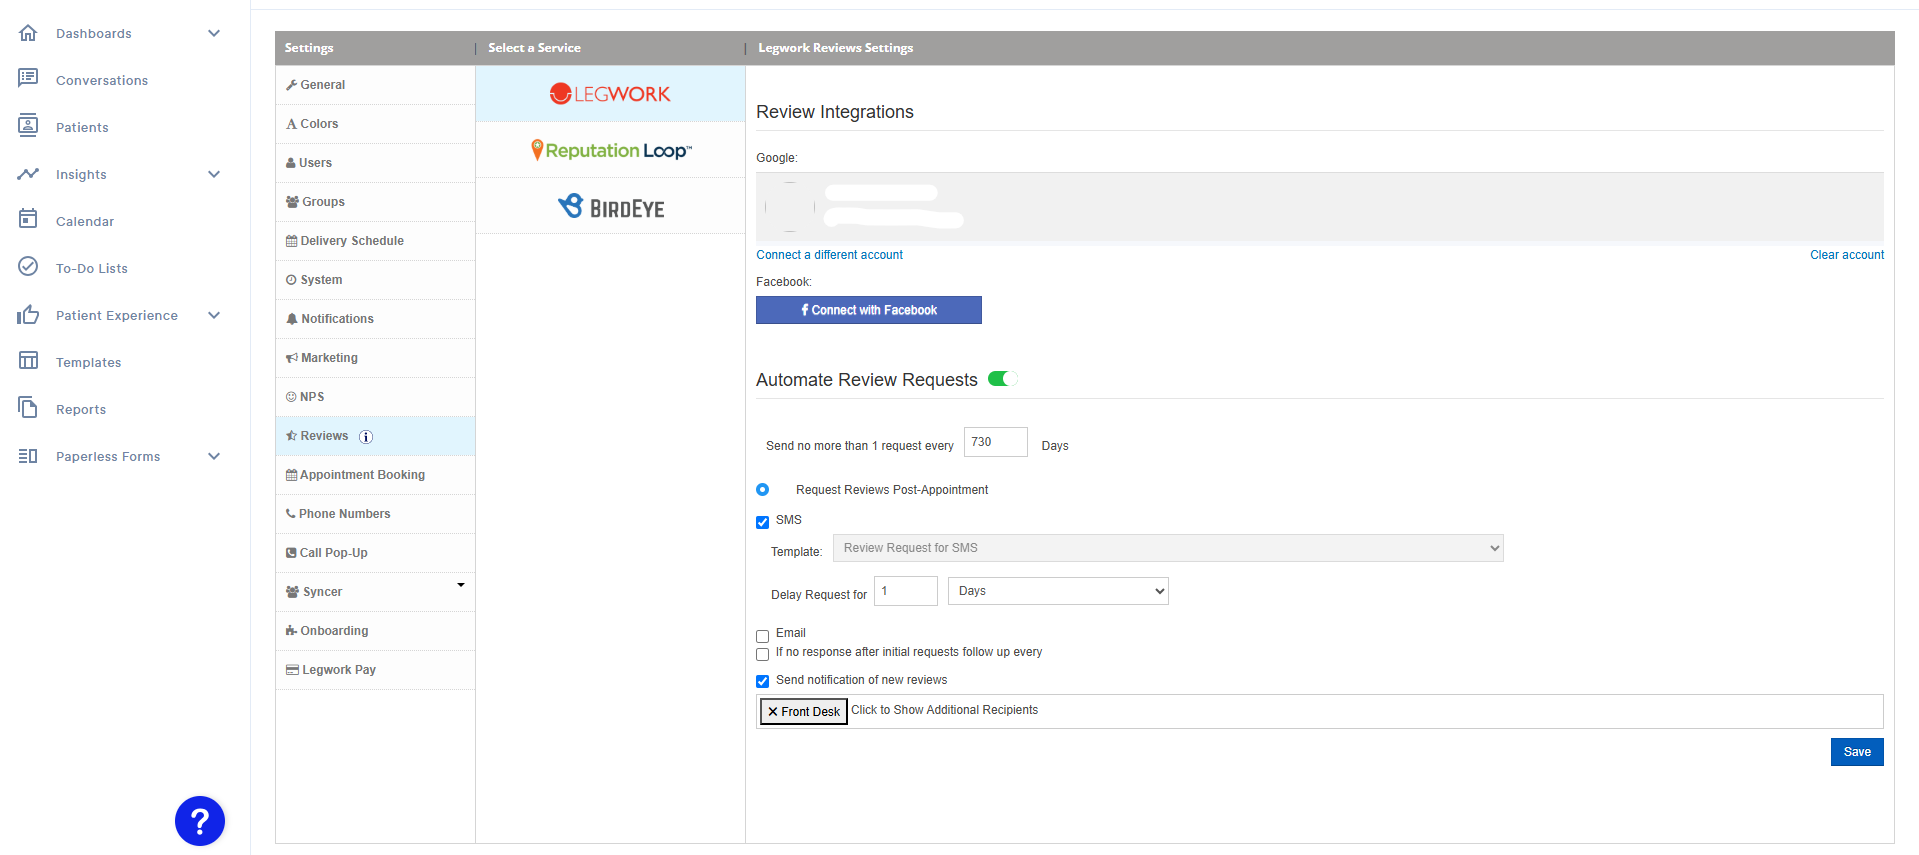Viewport: 1919px width, 855px height.
Task: Click the connected Google account box
Action: (1319, 207)
